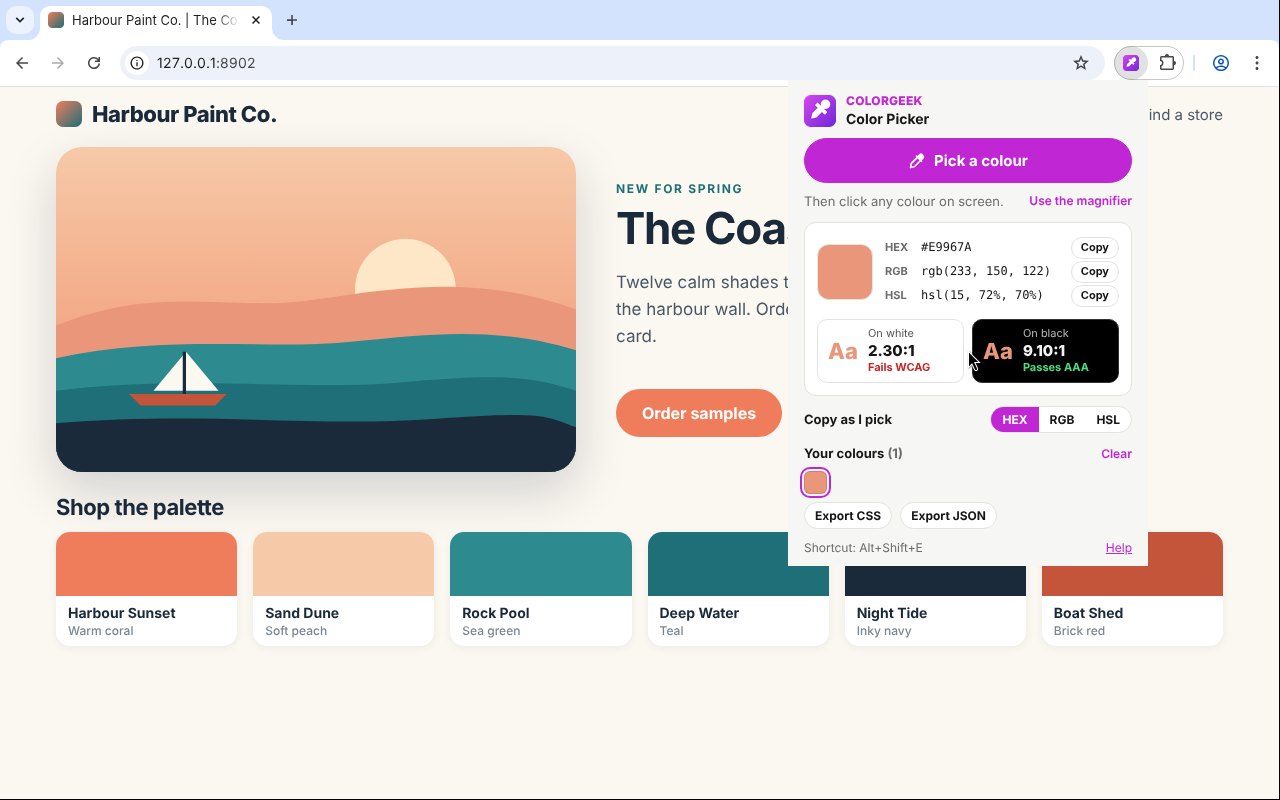The image size is (1280, 800).
Task: Select the Harbour Sunset paint card
Action: point(146,589)
